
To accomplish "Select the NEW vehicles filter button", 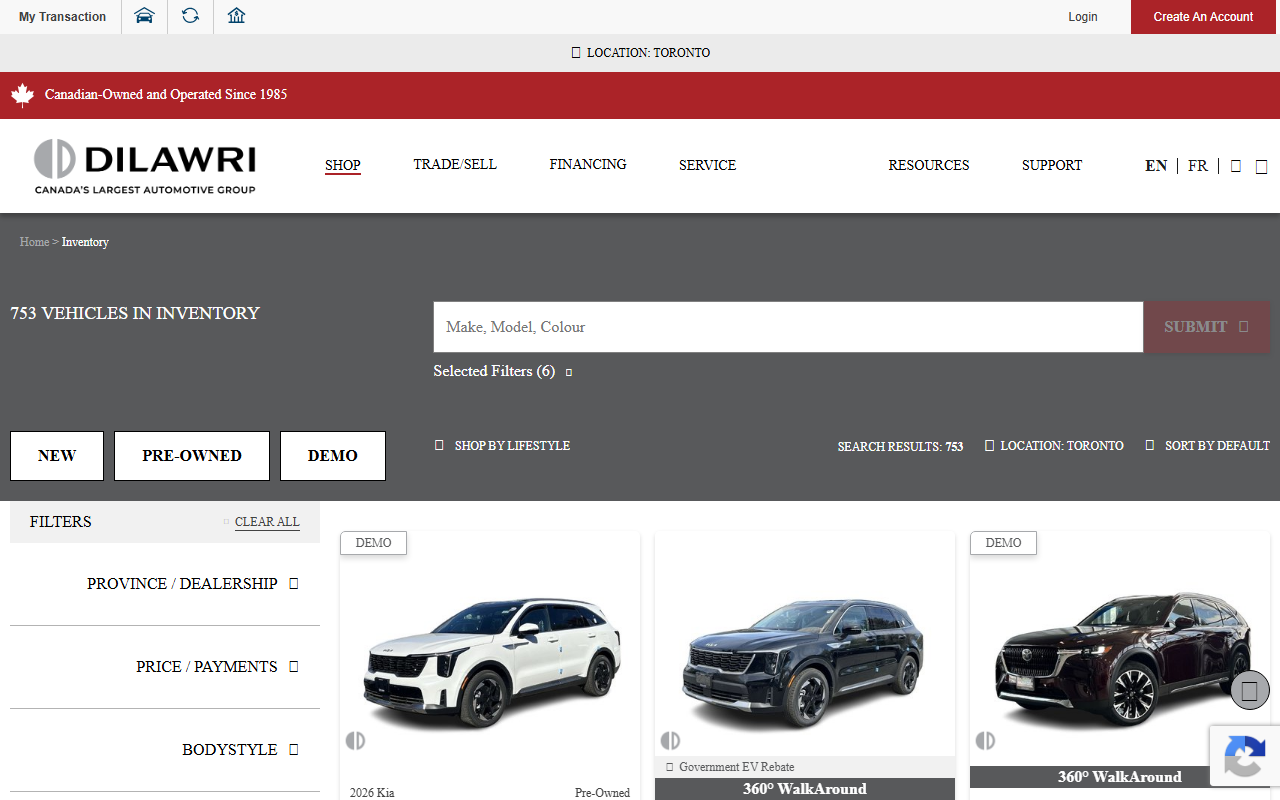I will pyautogui.click(x=57, y=456).
